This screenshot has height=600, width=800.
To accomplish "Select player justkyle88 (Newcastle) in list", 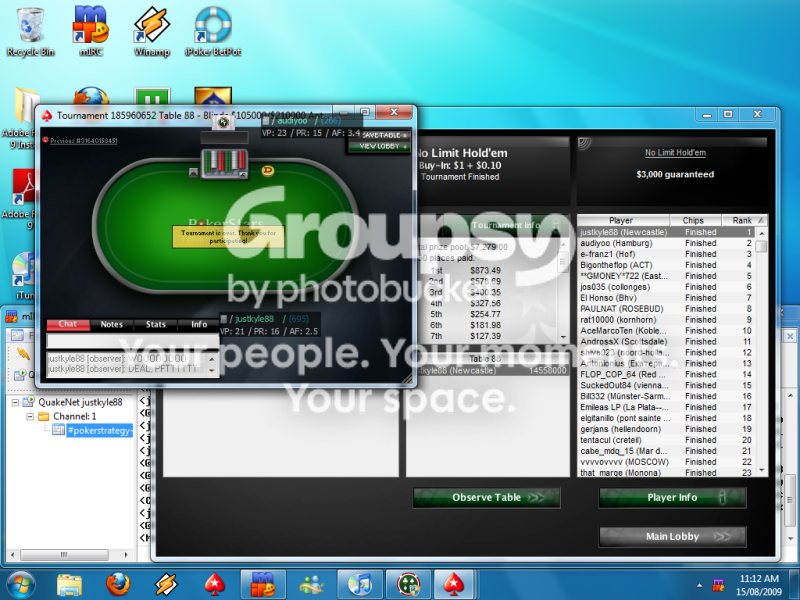I will pos(666,232).
